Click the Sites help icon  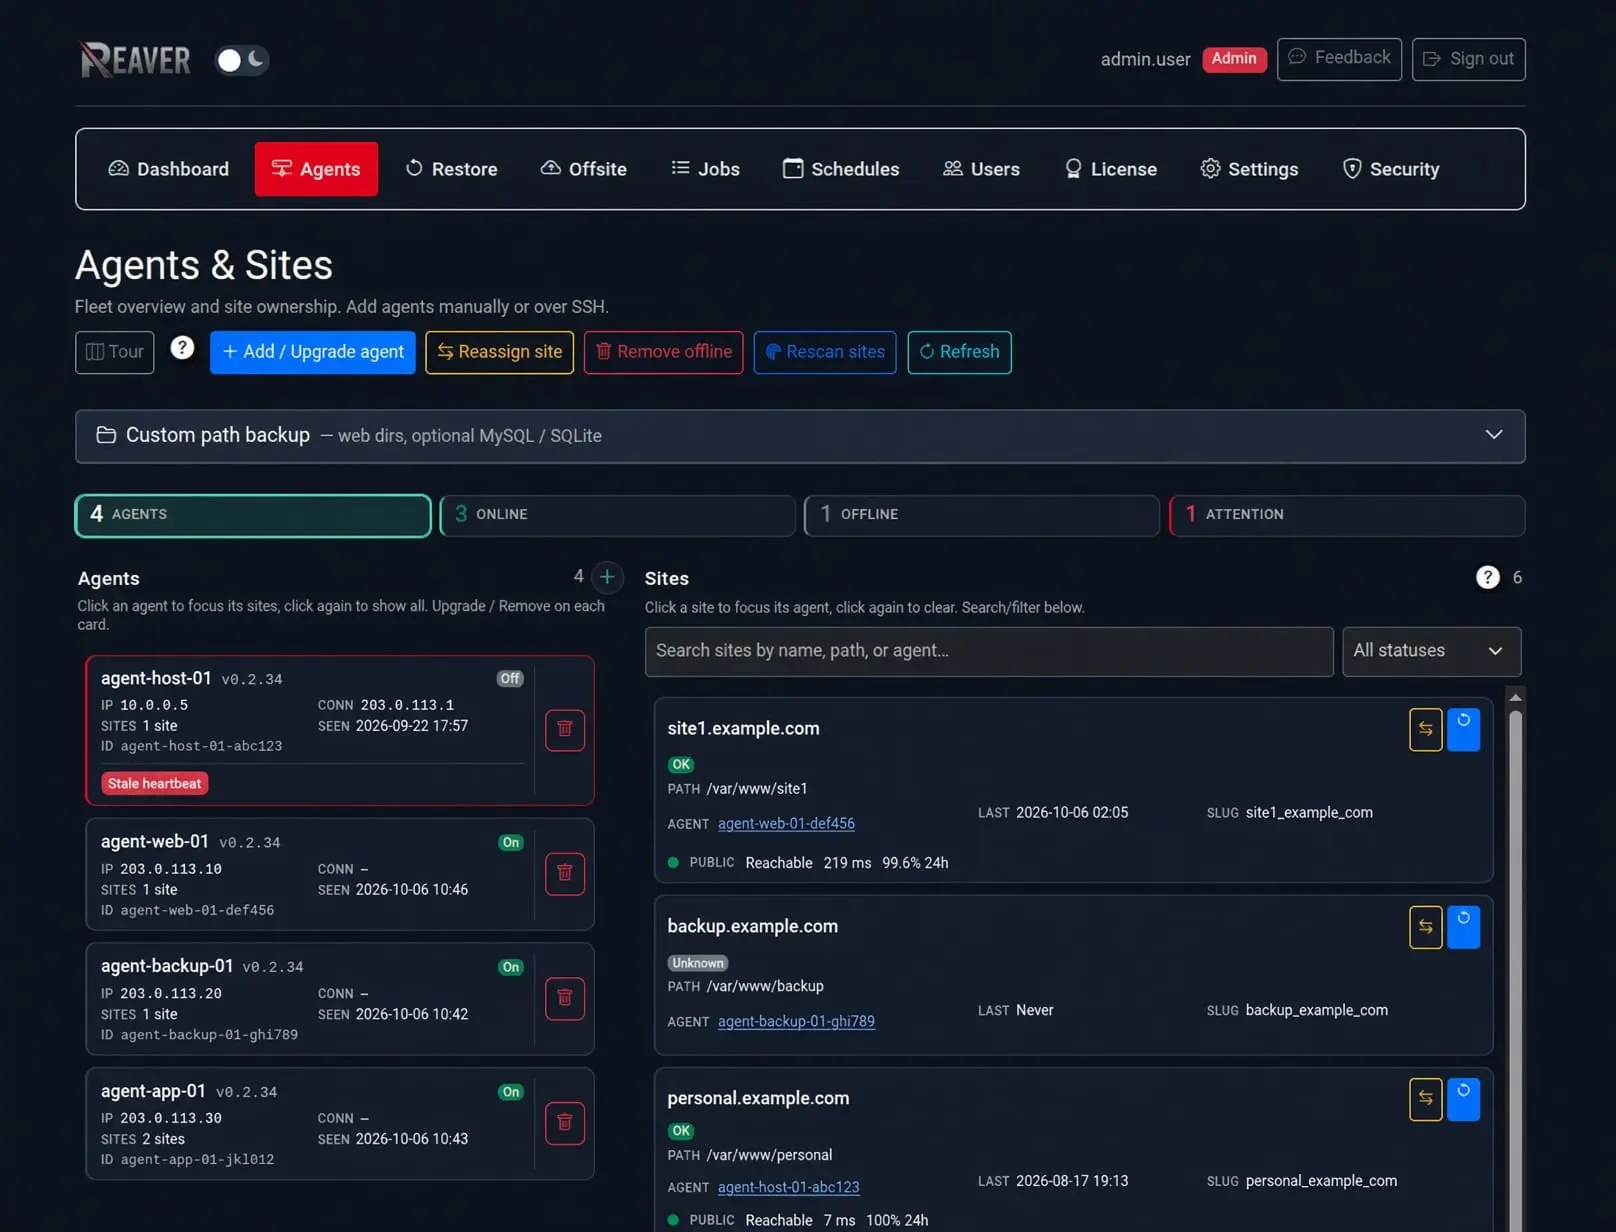[x=1487, y=577]
